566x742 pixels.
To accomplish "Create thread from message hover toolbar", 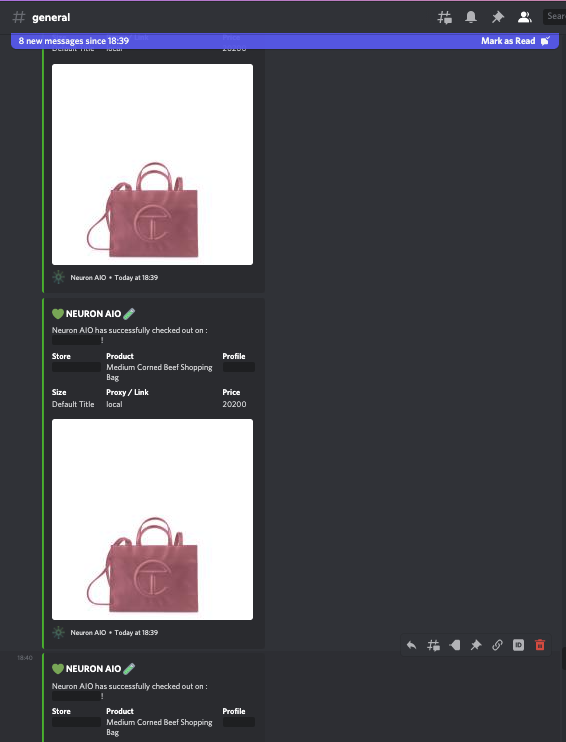I will pos(433,645).
